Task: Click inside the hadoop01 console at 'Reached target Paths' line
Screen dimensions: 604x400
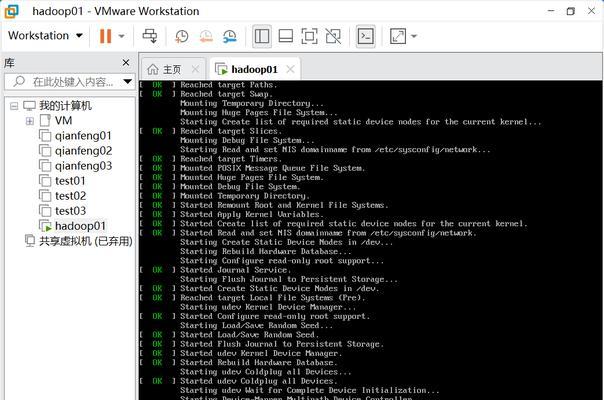Action: tap(229, 85)
